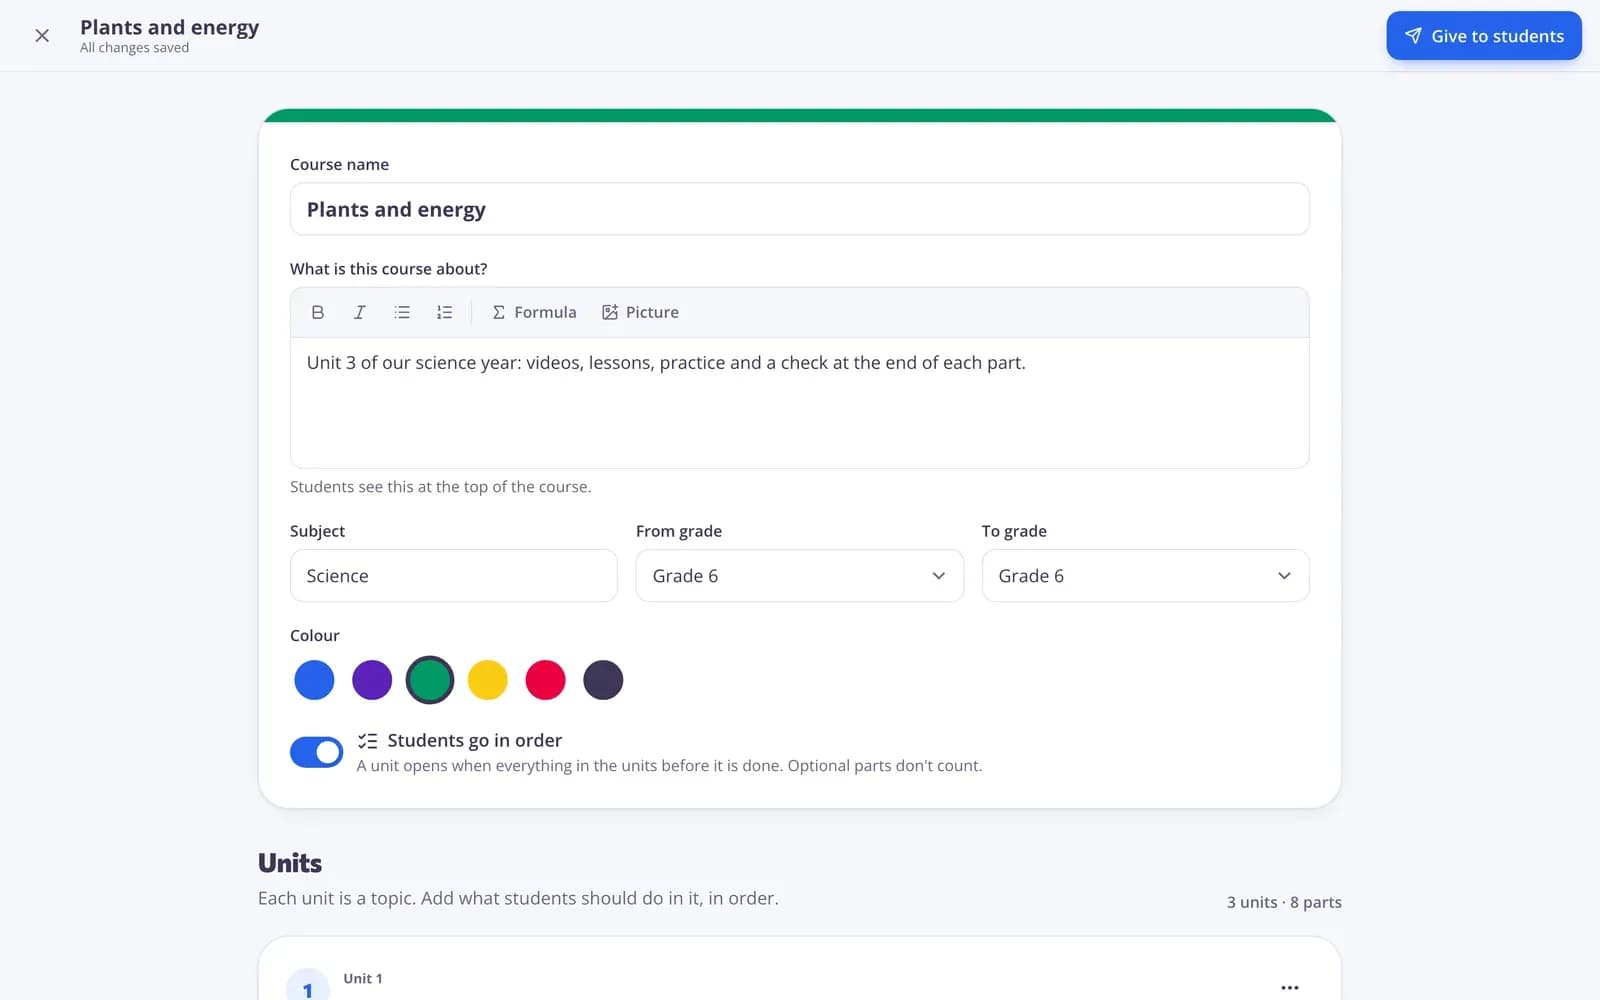Choose the red colour swatch
The image size is (1600, 1000).
coord(545,680)
